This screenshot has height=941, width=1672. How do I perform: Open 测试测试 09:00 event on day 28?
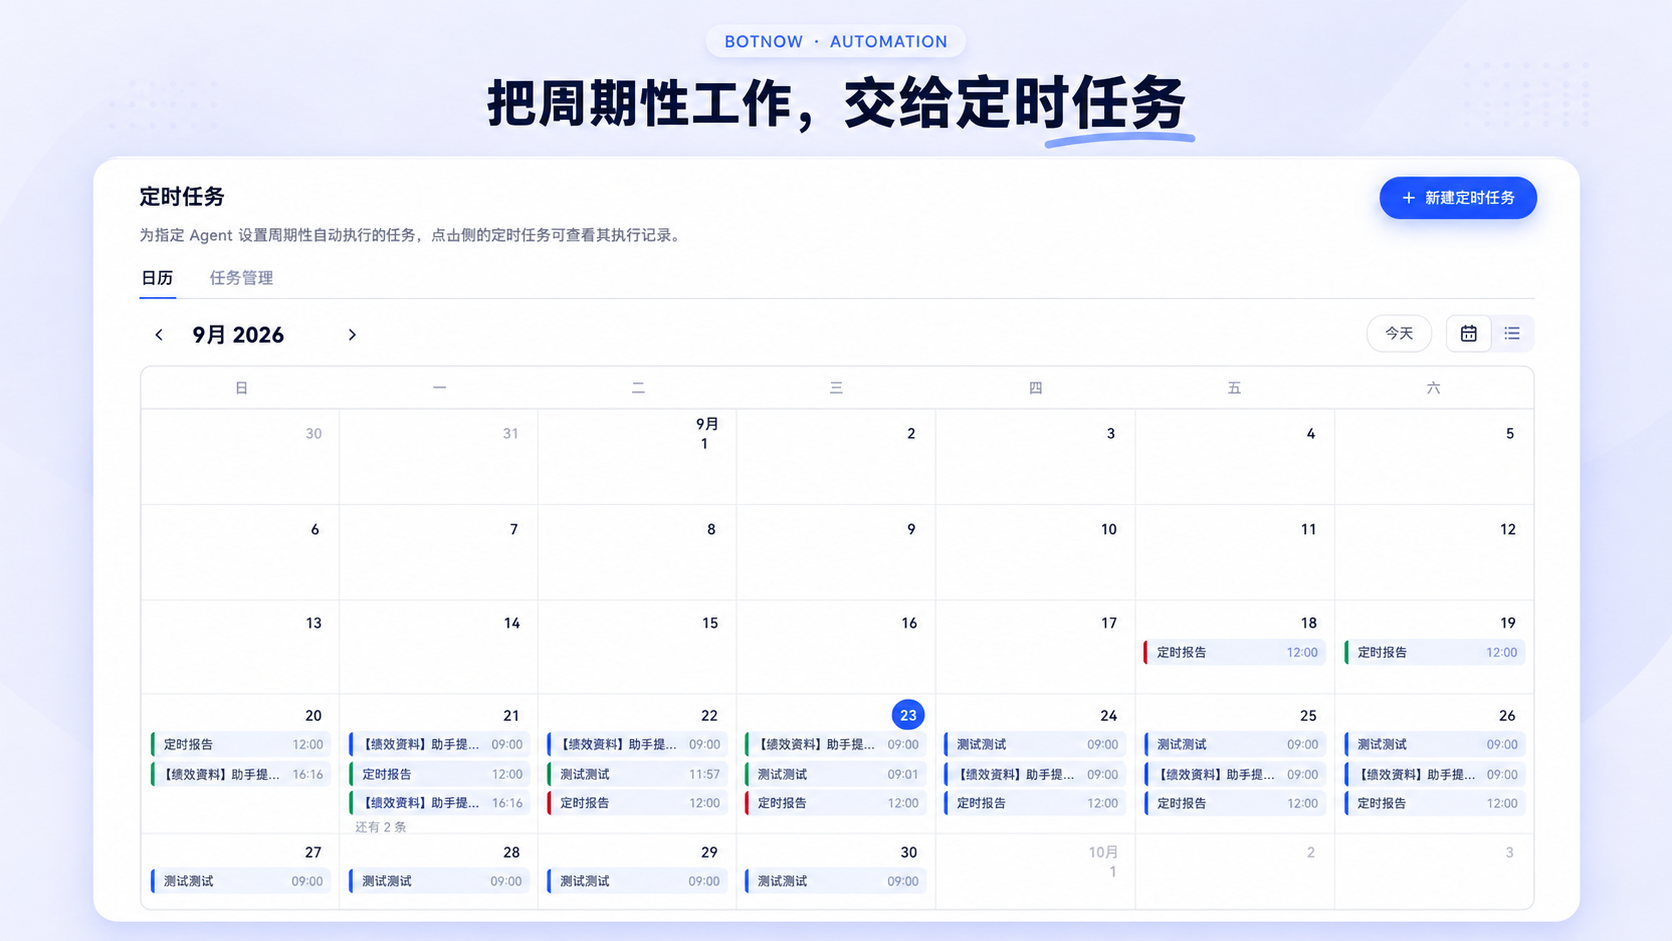(439, 881)
